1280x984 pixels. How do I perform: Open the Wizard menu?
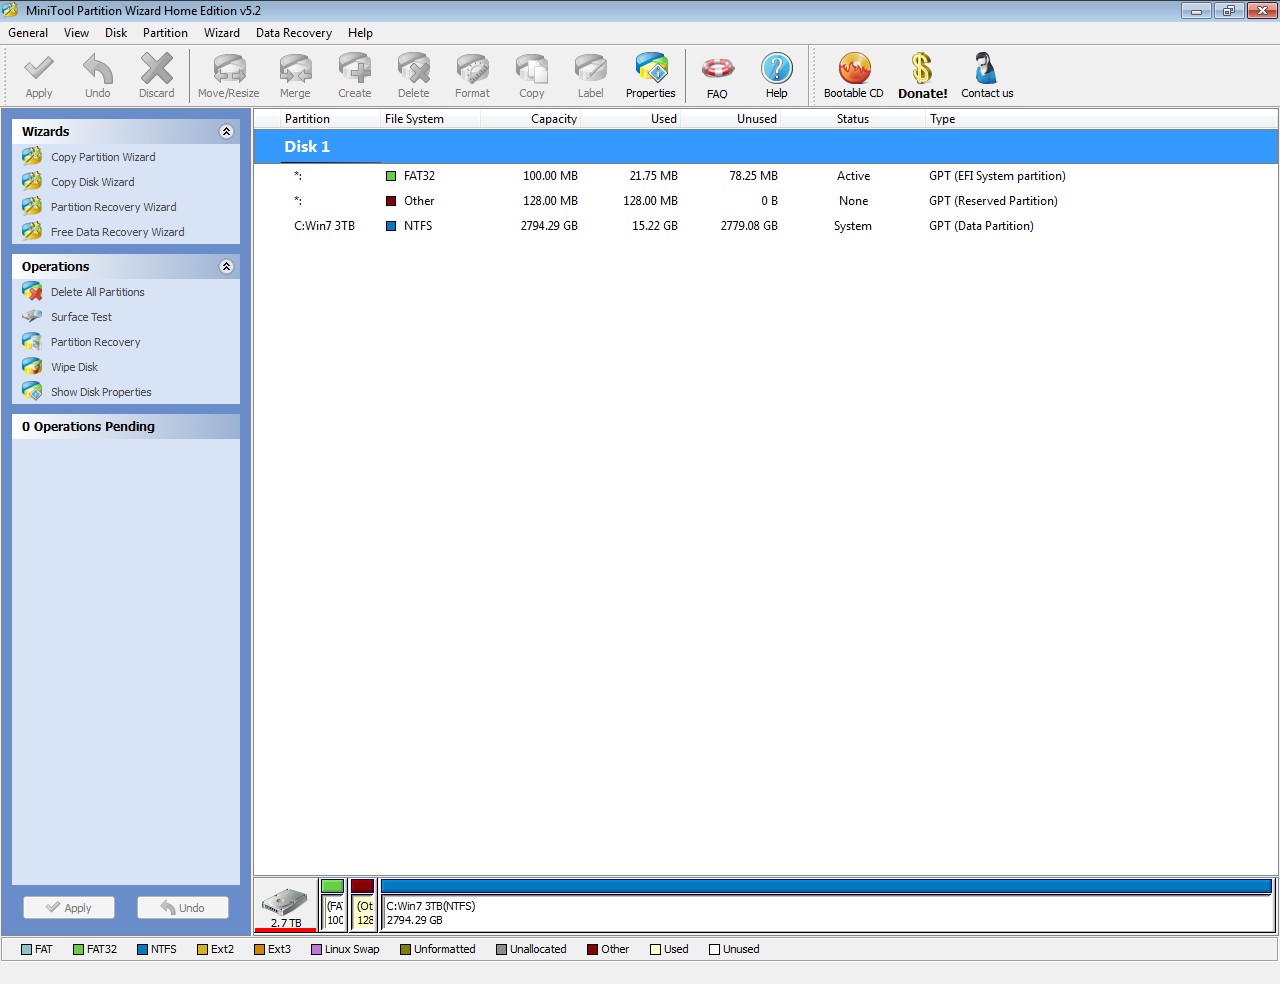point(222,33)
